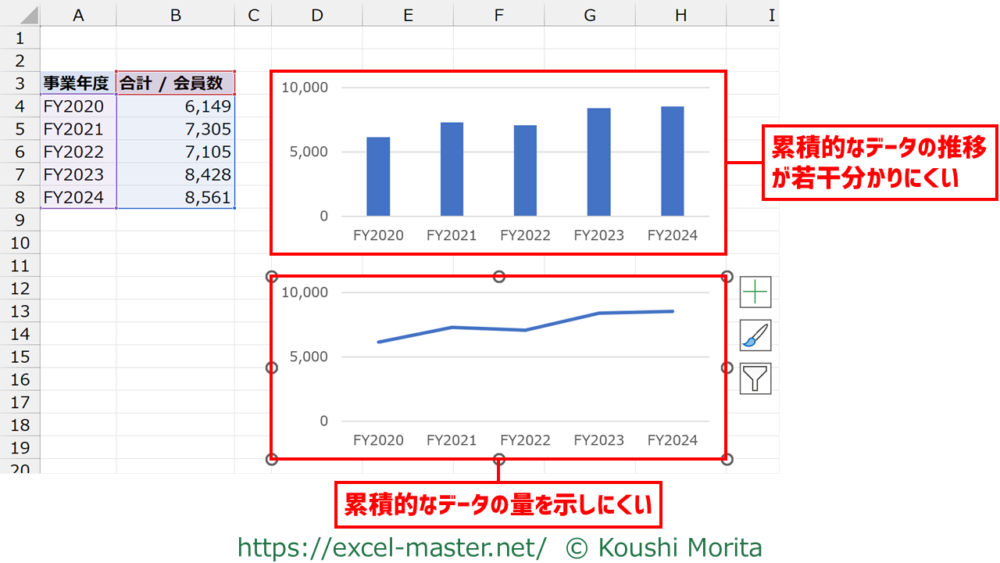The width and height of the screenshot is (1000, 563).
Task: Select the FY2022 cell in column A
Action: (x=78, y=152)
